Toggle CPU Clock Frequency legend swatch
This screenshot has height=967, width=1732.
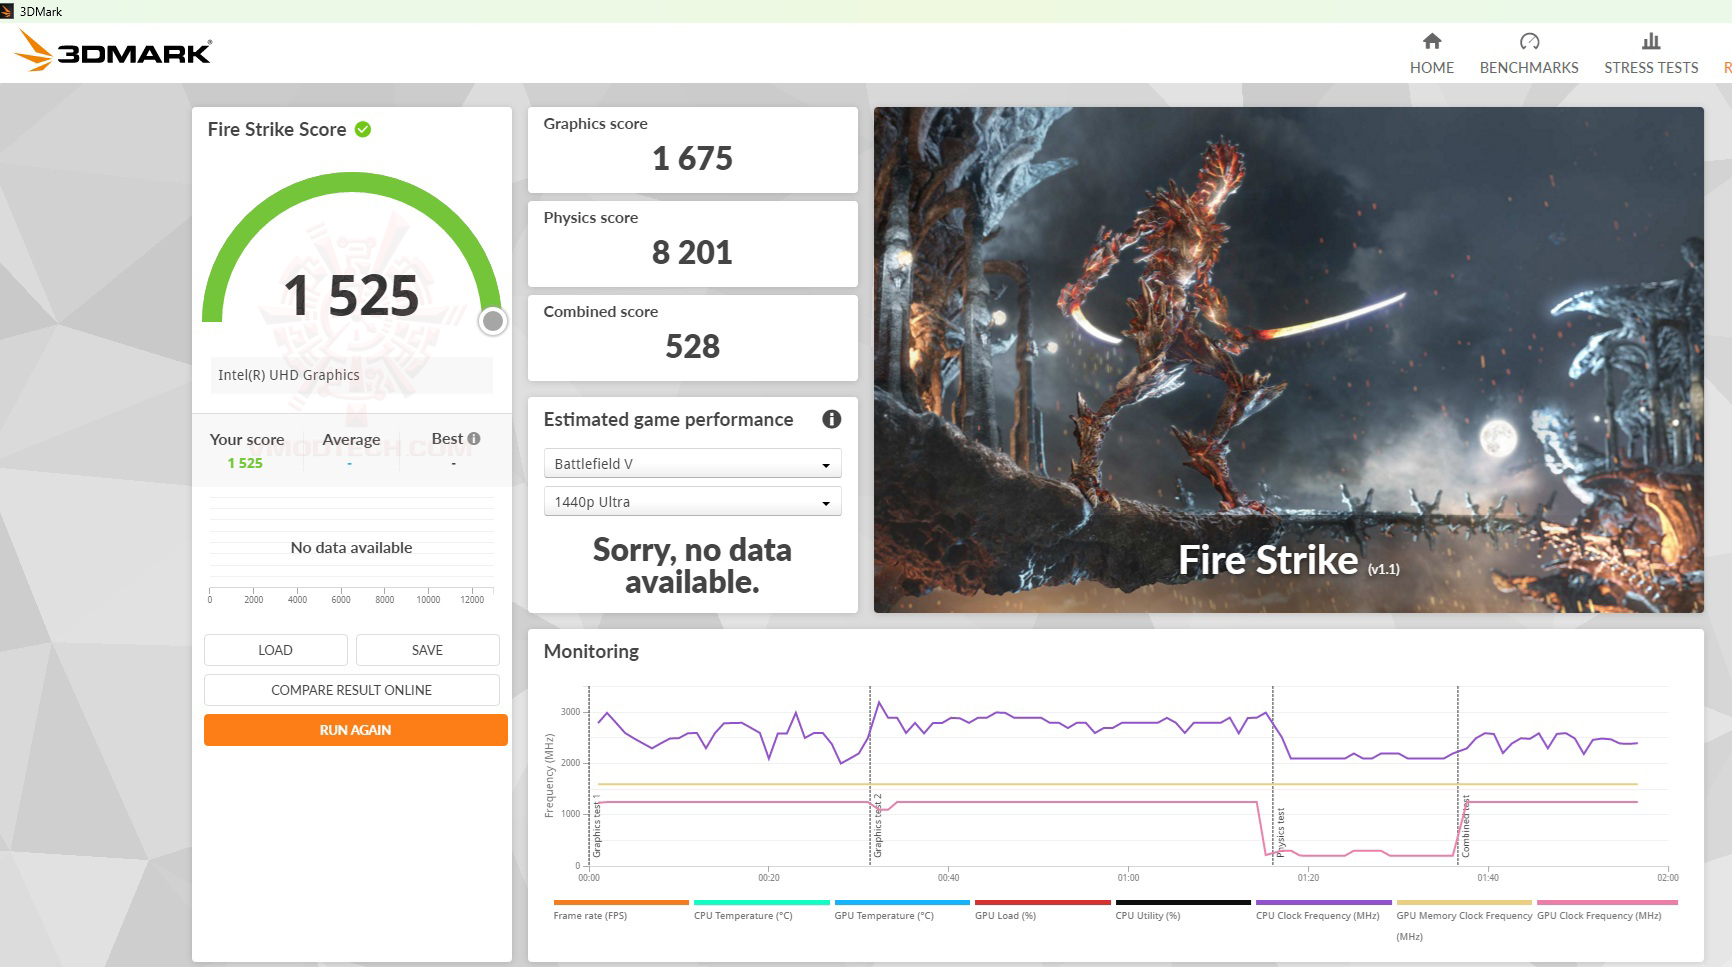tap(1323, 902)
